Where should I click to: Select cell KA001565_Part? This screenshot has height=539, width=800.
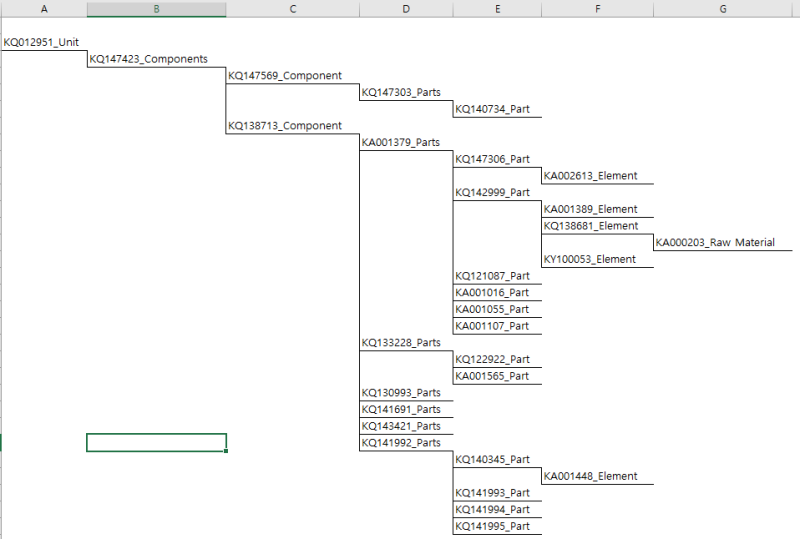click(497, 376)
